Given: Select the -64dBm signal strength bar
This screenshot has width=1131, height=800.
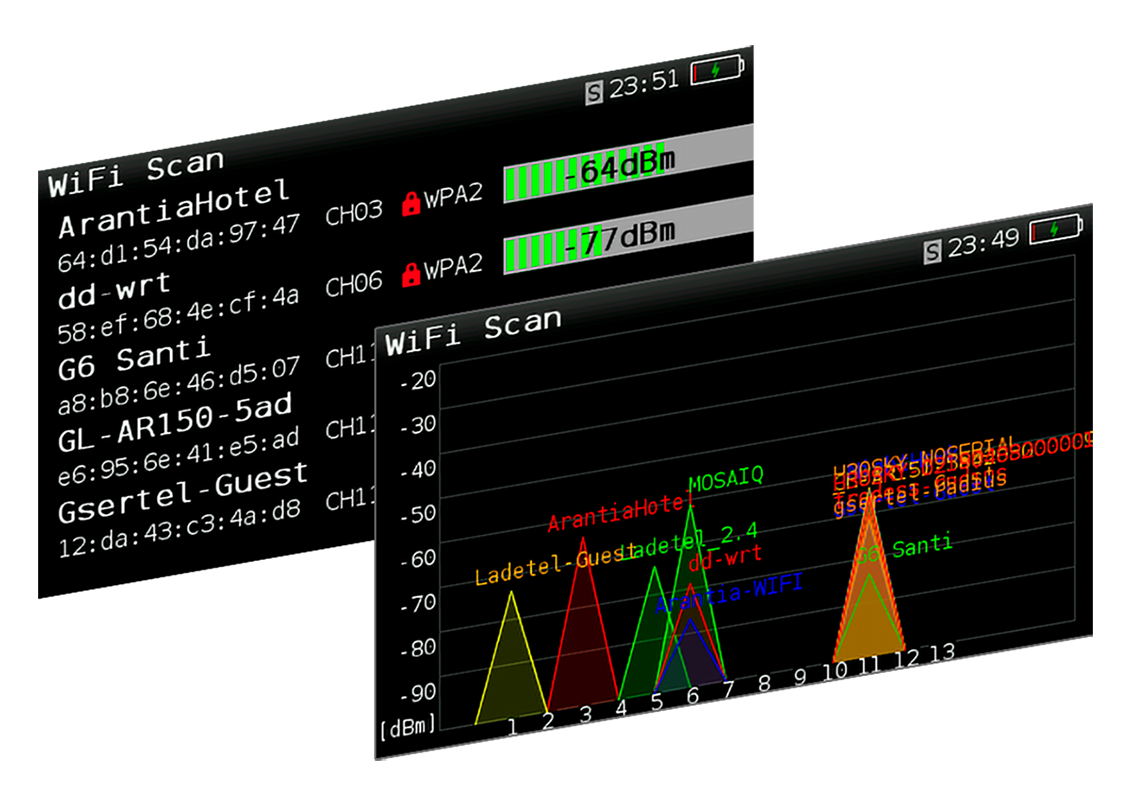Looking at the screenshot, I should point(628,164).
